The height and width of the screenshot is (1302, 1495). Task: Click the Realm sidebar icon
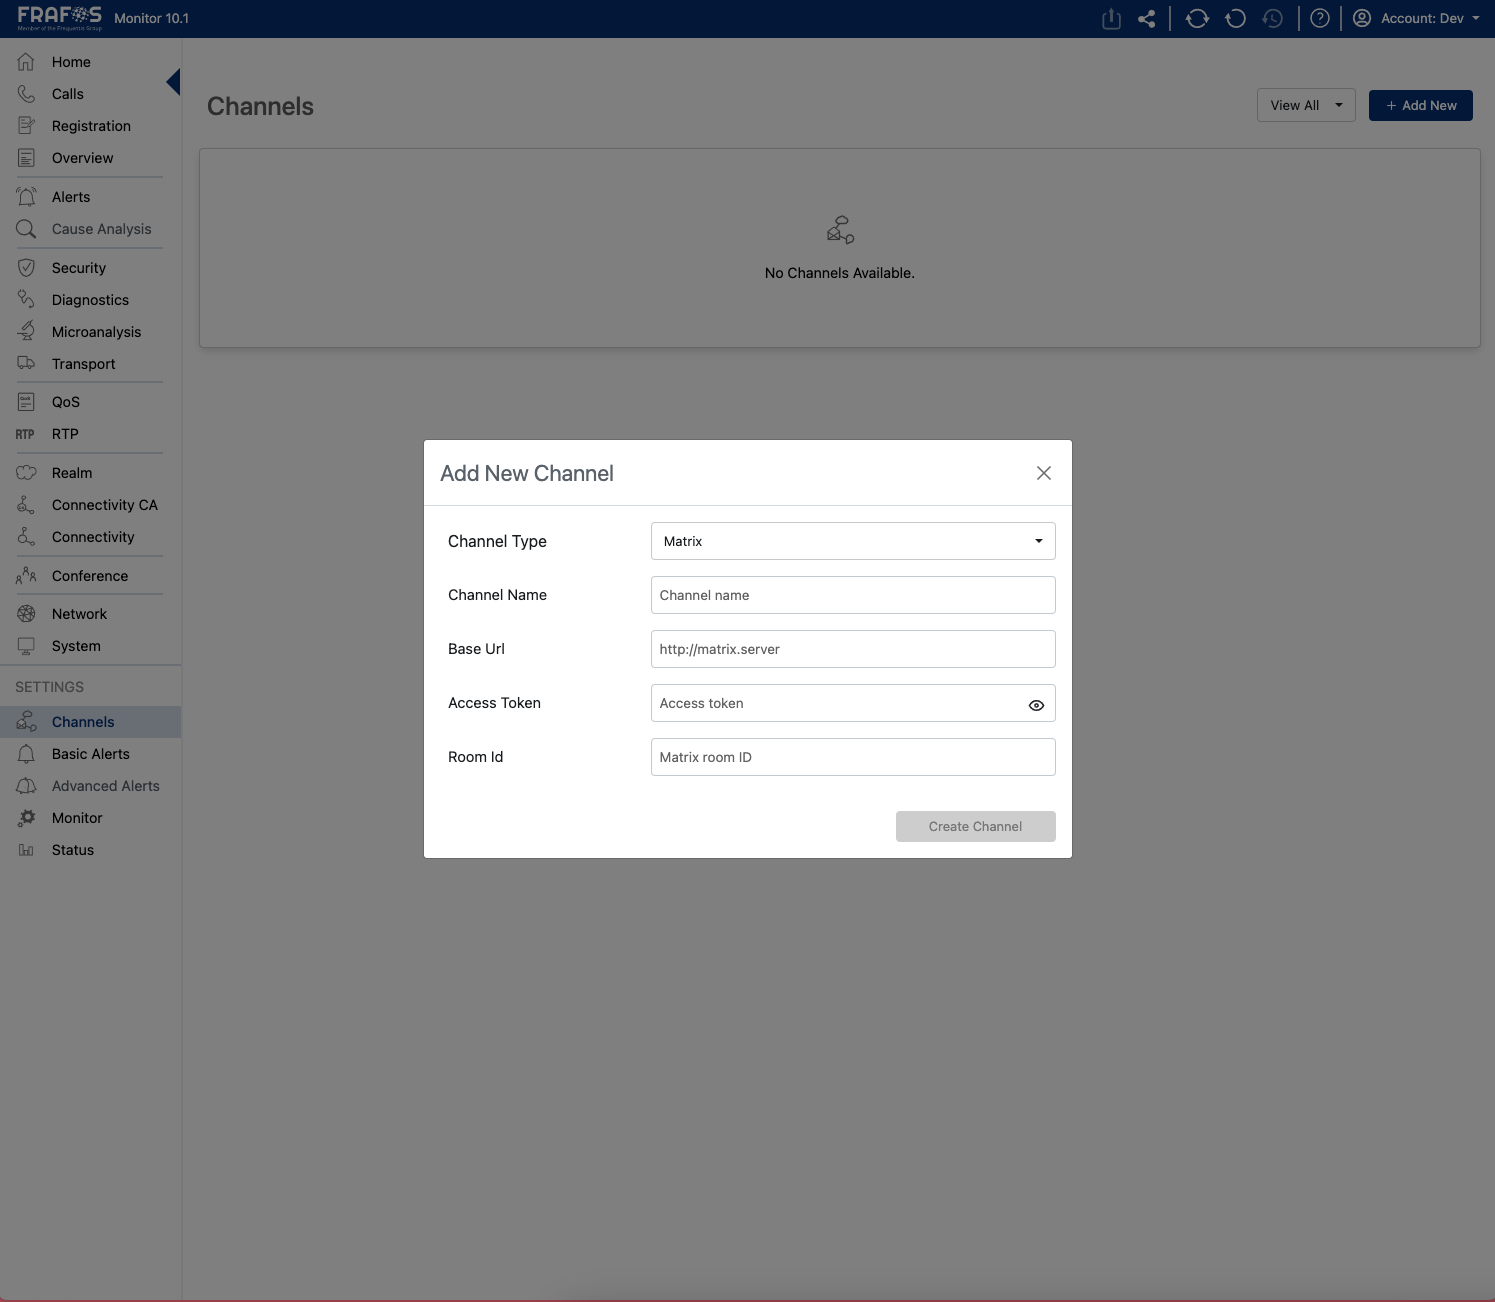(x=26, y=473)
